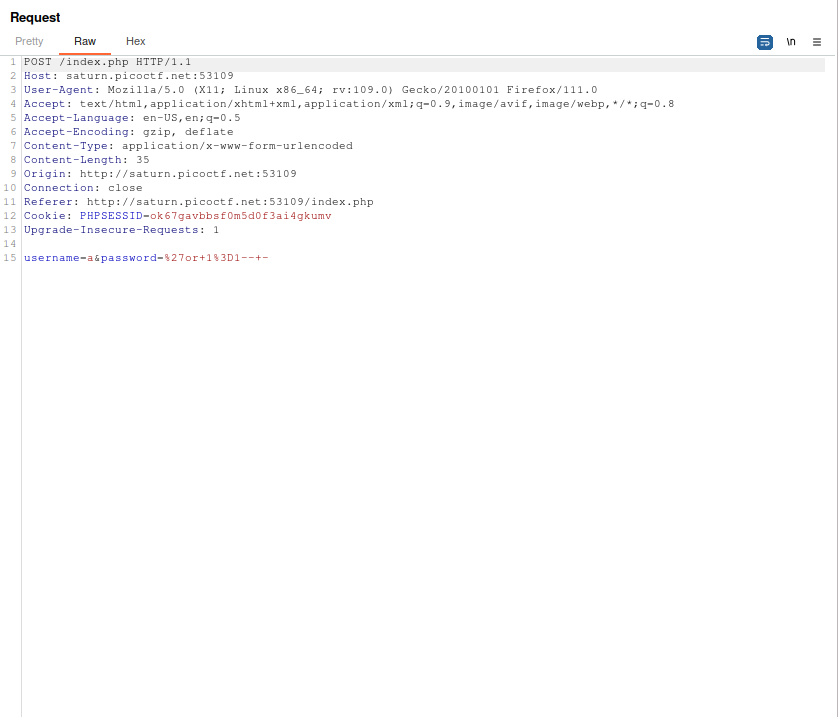The height and width of the screenshot is (717, 840).
Task: Switch to the Hex tab
Action: coord(135,42)
